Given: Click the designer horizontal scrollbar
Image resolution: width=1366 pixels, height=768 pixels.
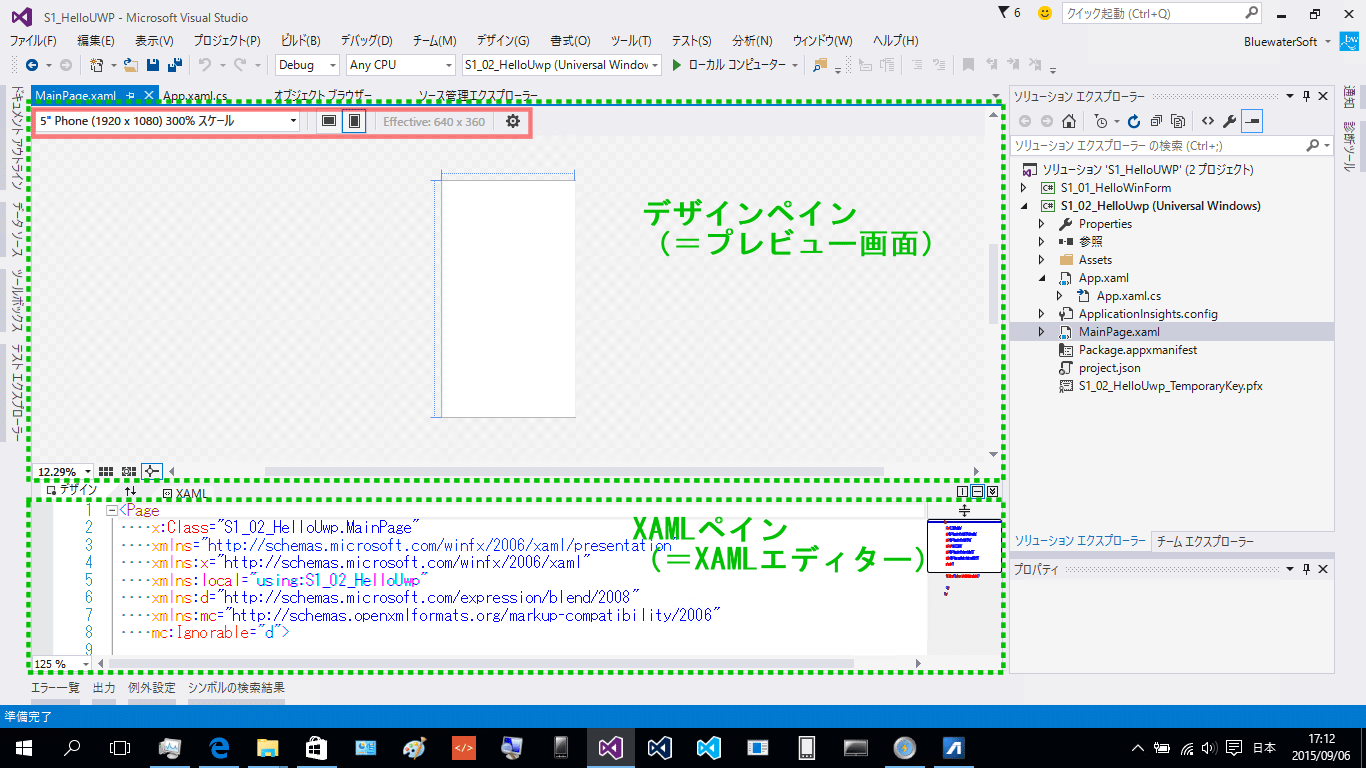Looking at the screenshot, I should pos(574,471).
